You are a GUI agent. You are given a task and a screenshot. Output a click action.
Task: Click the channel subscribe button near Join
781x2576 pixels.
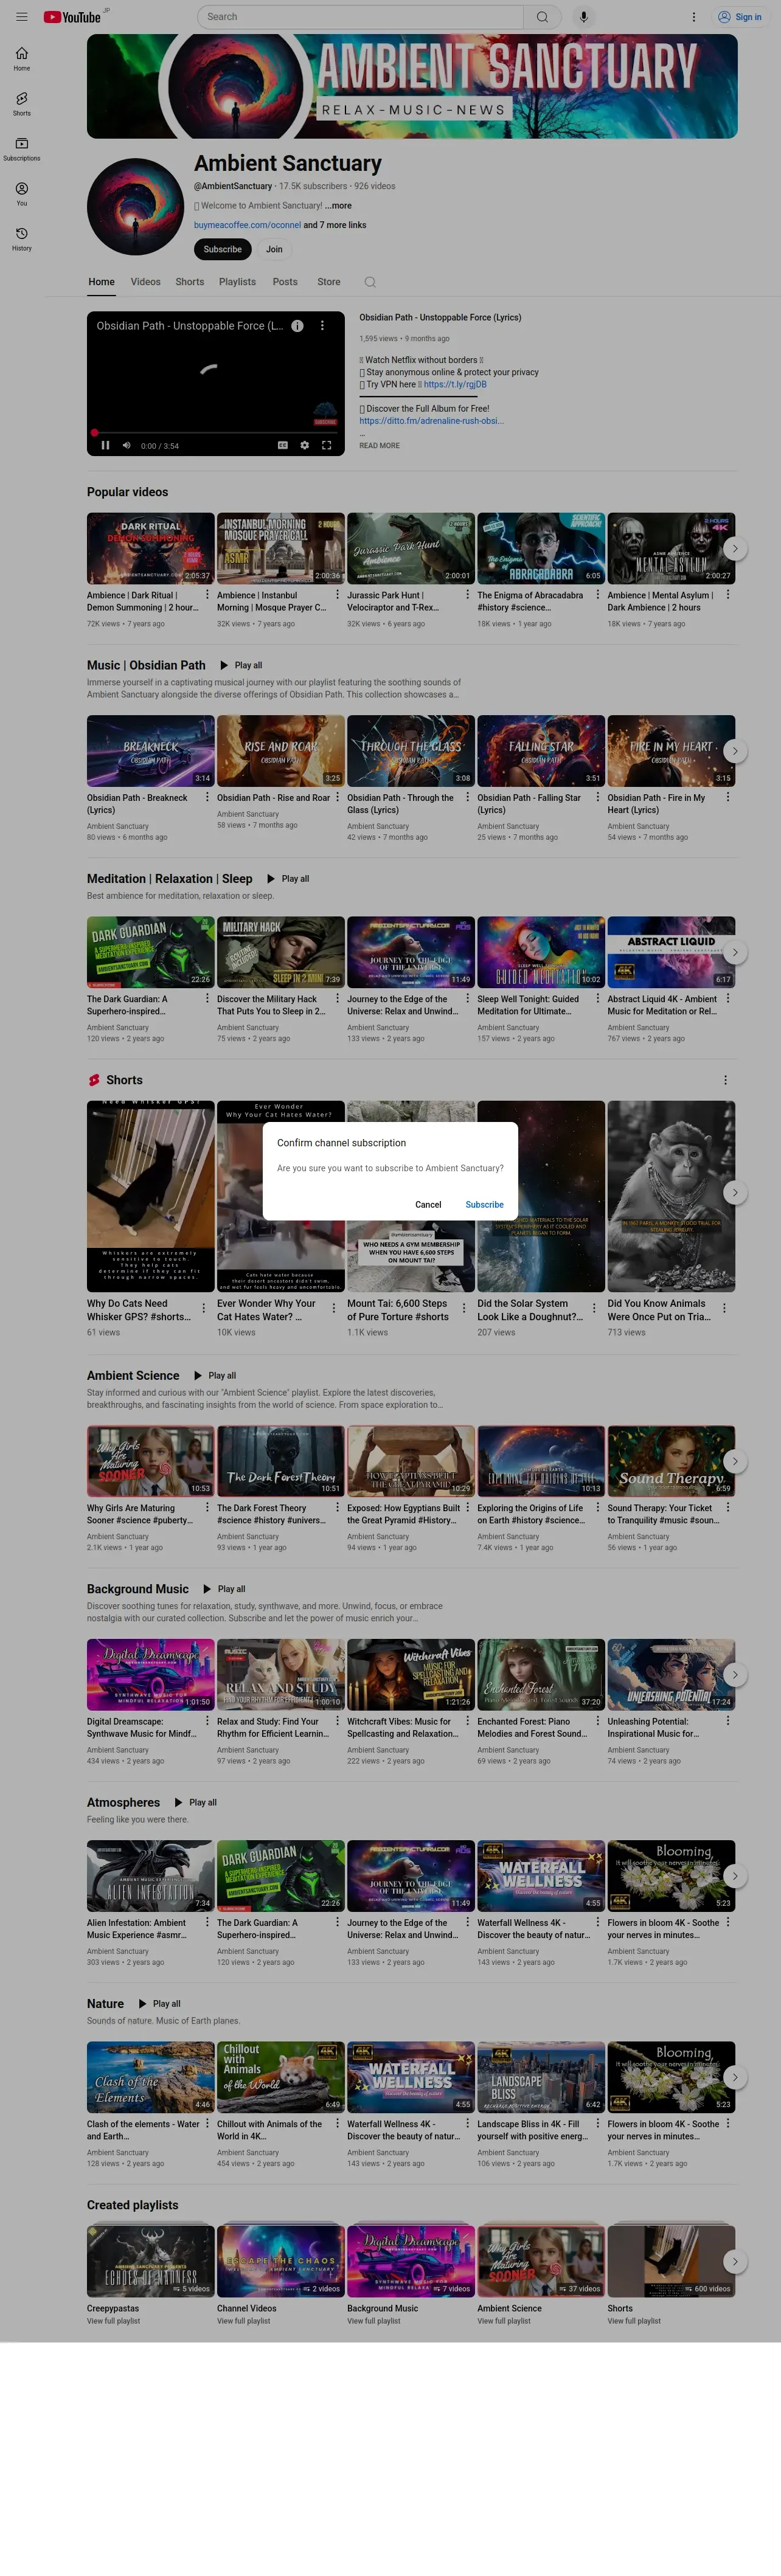(222, 250)
